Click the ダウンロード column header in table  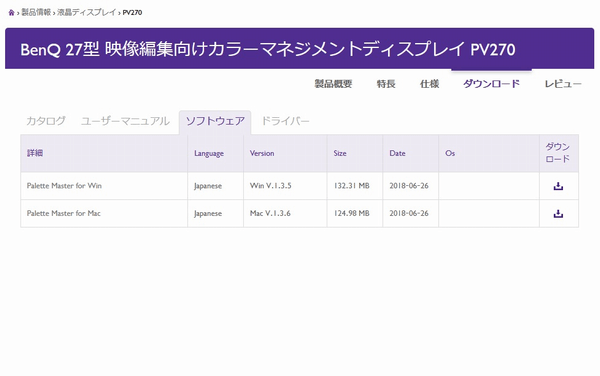pyautogui.click(x=558, y=153)
